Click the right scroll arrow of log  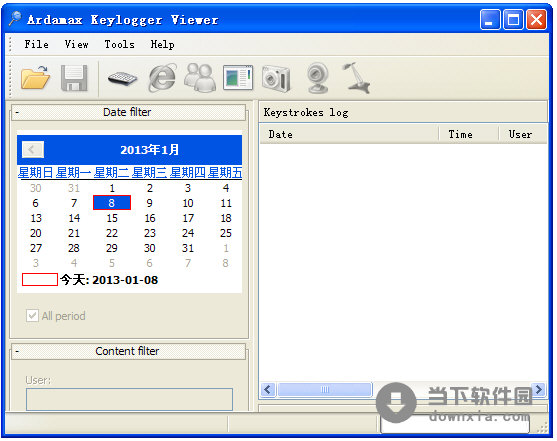539,389
